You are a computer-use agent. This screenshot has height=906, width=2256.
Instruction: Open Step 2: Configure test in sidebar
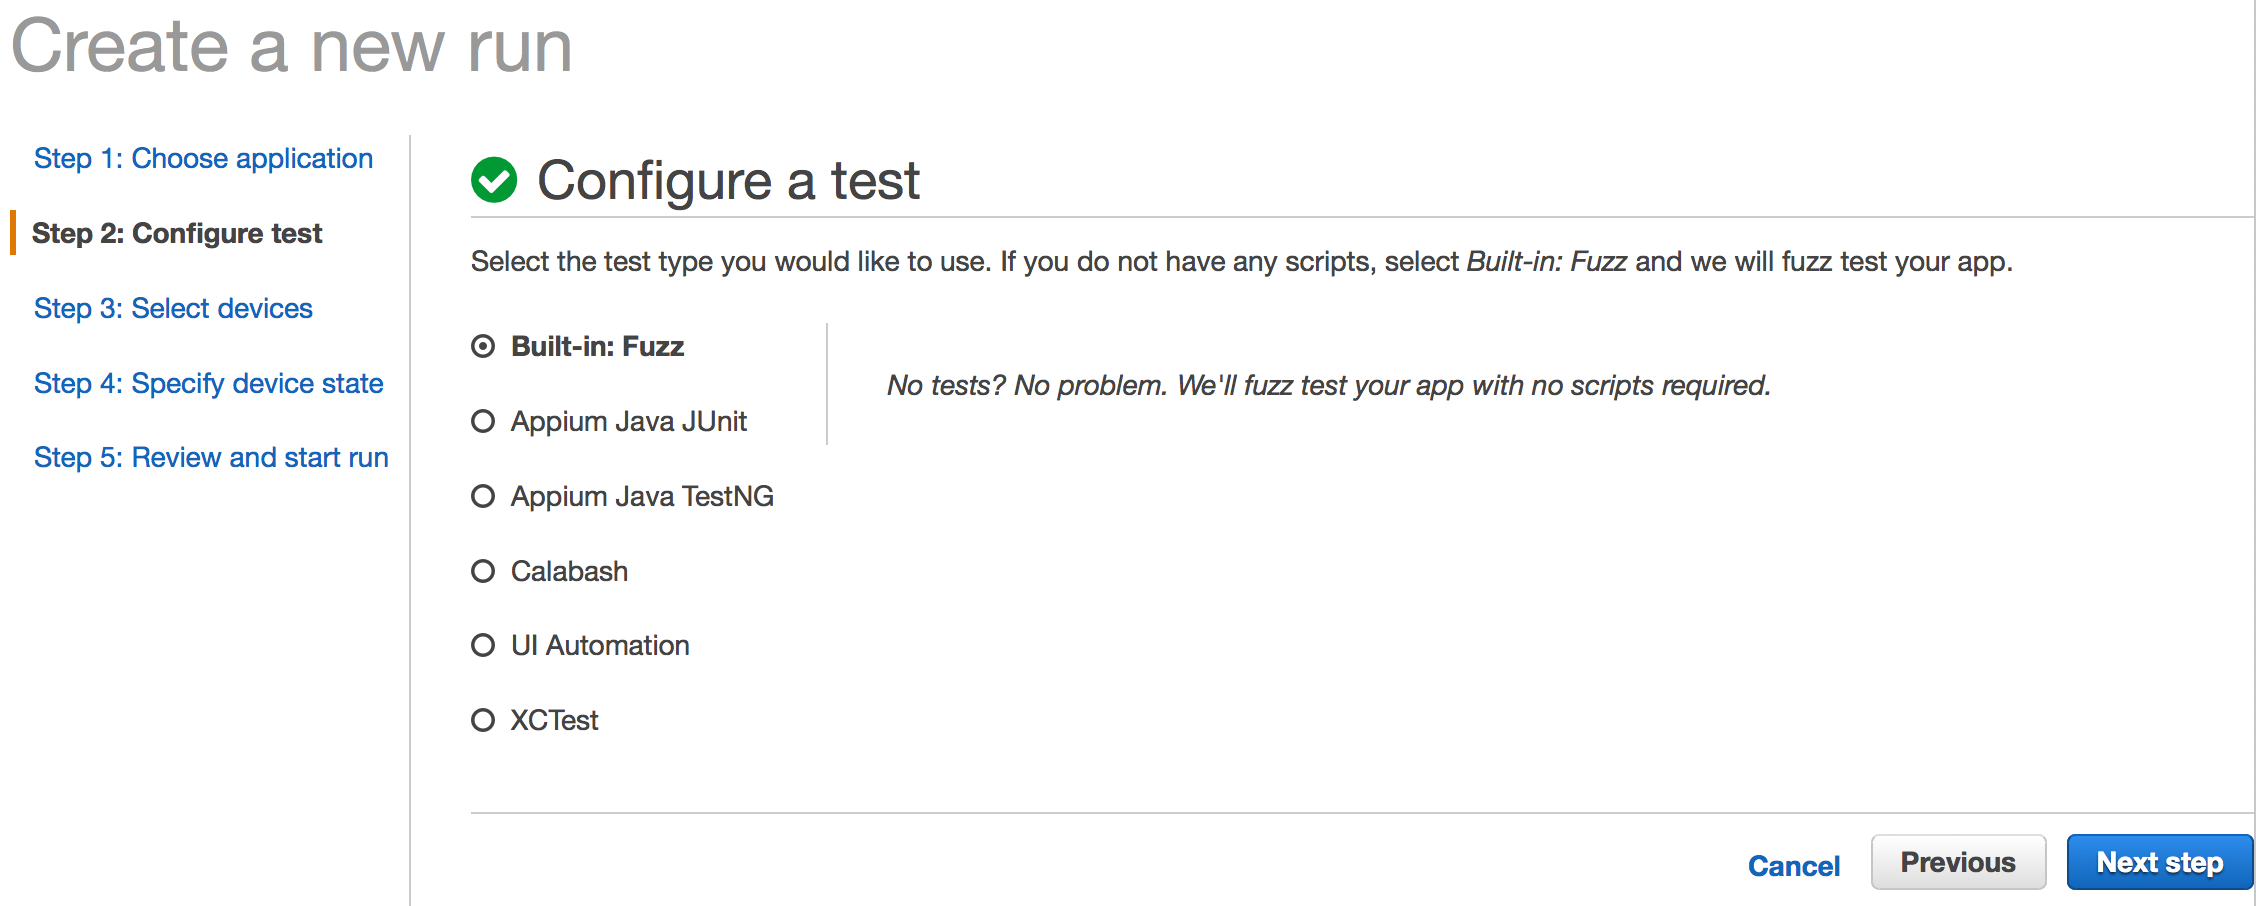click(177, 233)
